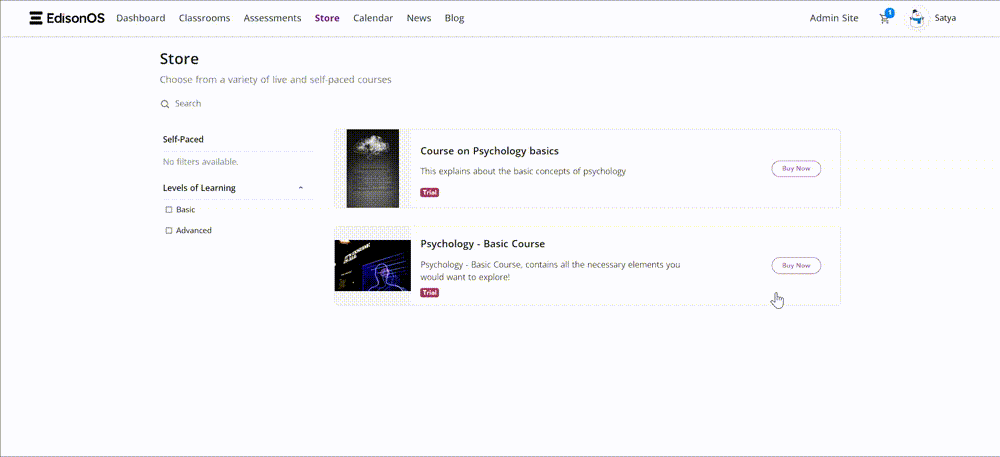The height and width of the screenshot is (457, 1000).
Task: Tick the Basic level checkbox
Action: (x=169, y=210)
